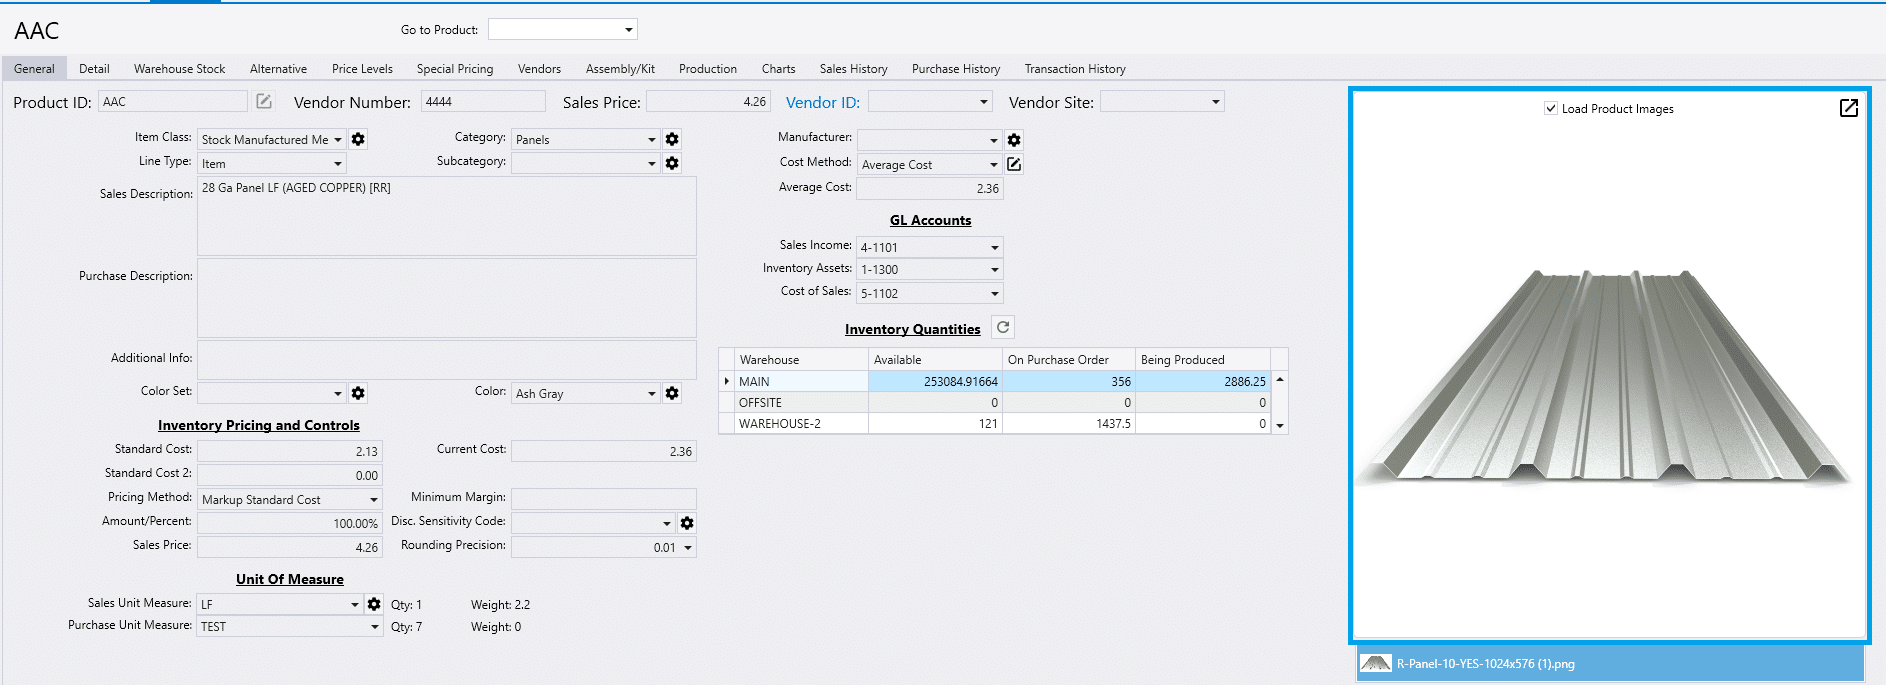Expand the Go to Product dropdown

click(x=629, y=30)
